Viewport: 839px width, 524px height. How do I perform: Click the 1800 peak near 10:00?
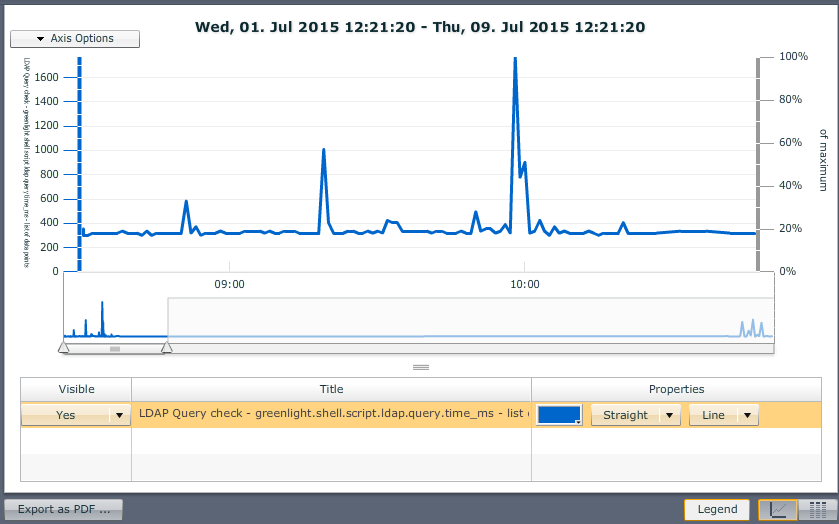[x=514, y=60]
